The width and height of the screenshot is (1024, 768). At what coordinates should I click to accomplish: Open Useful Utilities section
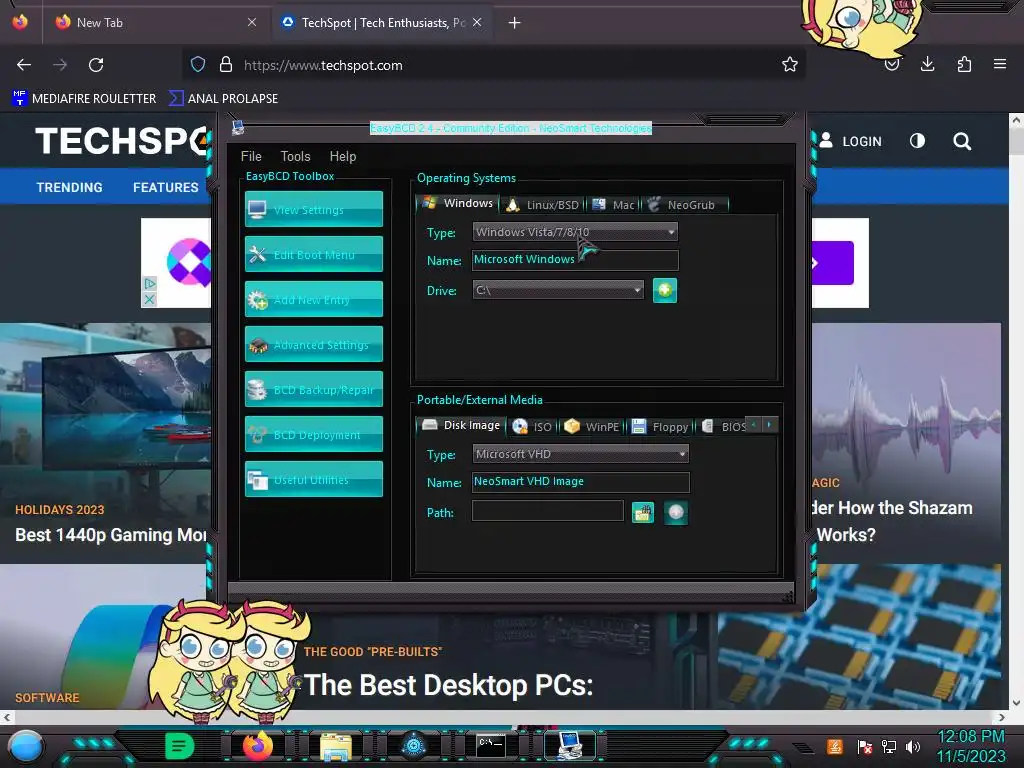313,479
